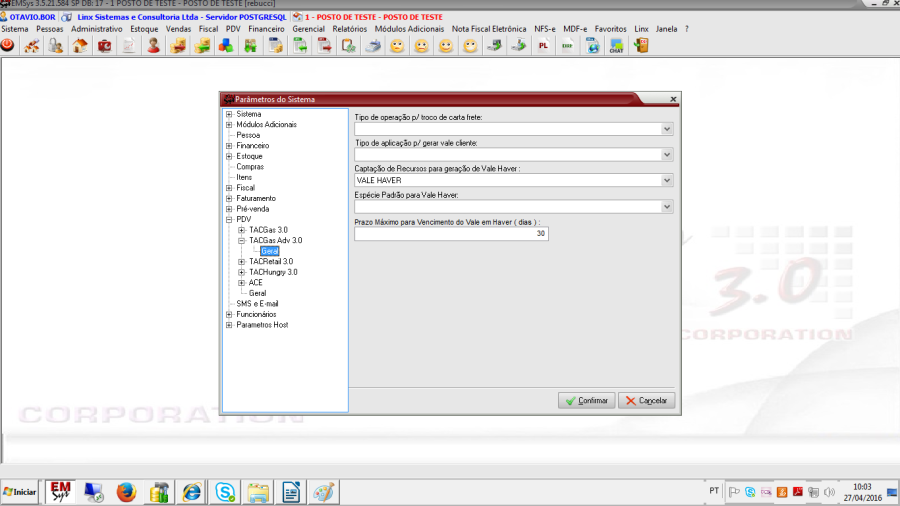Open Internet Explorer from the taskbar
900x506 pixels.
point(192,492)
